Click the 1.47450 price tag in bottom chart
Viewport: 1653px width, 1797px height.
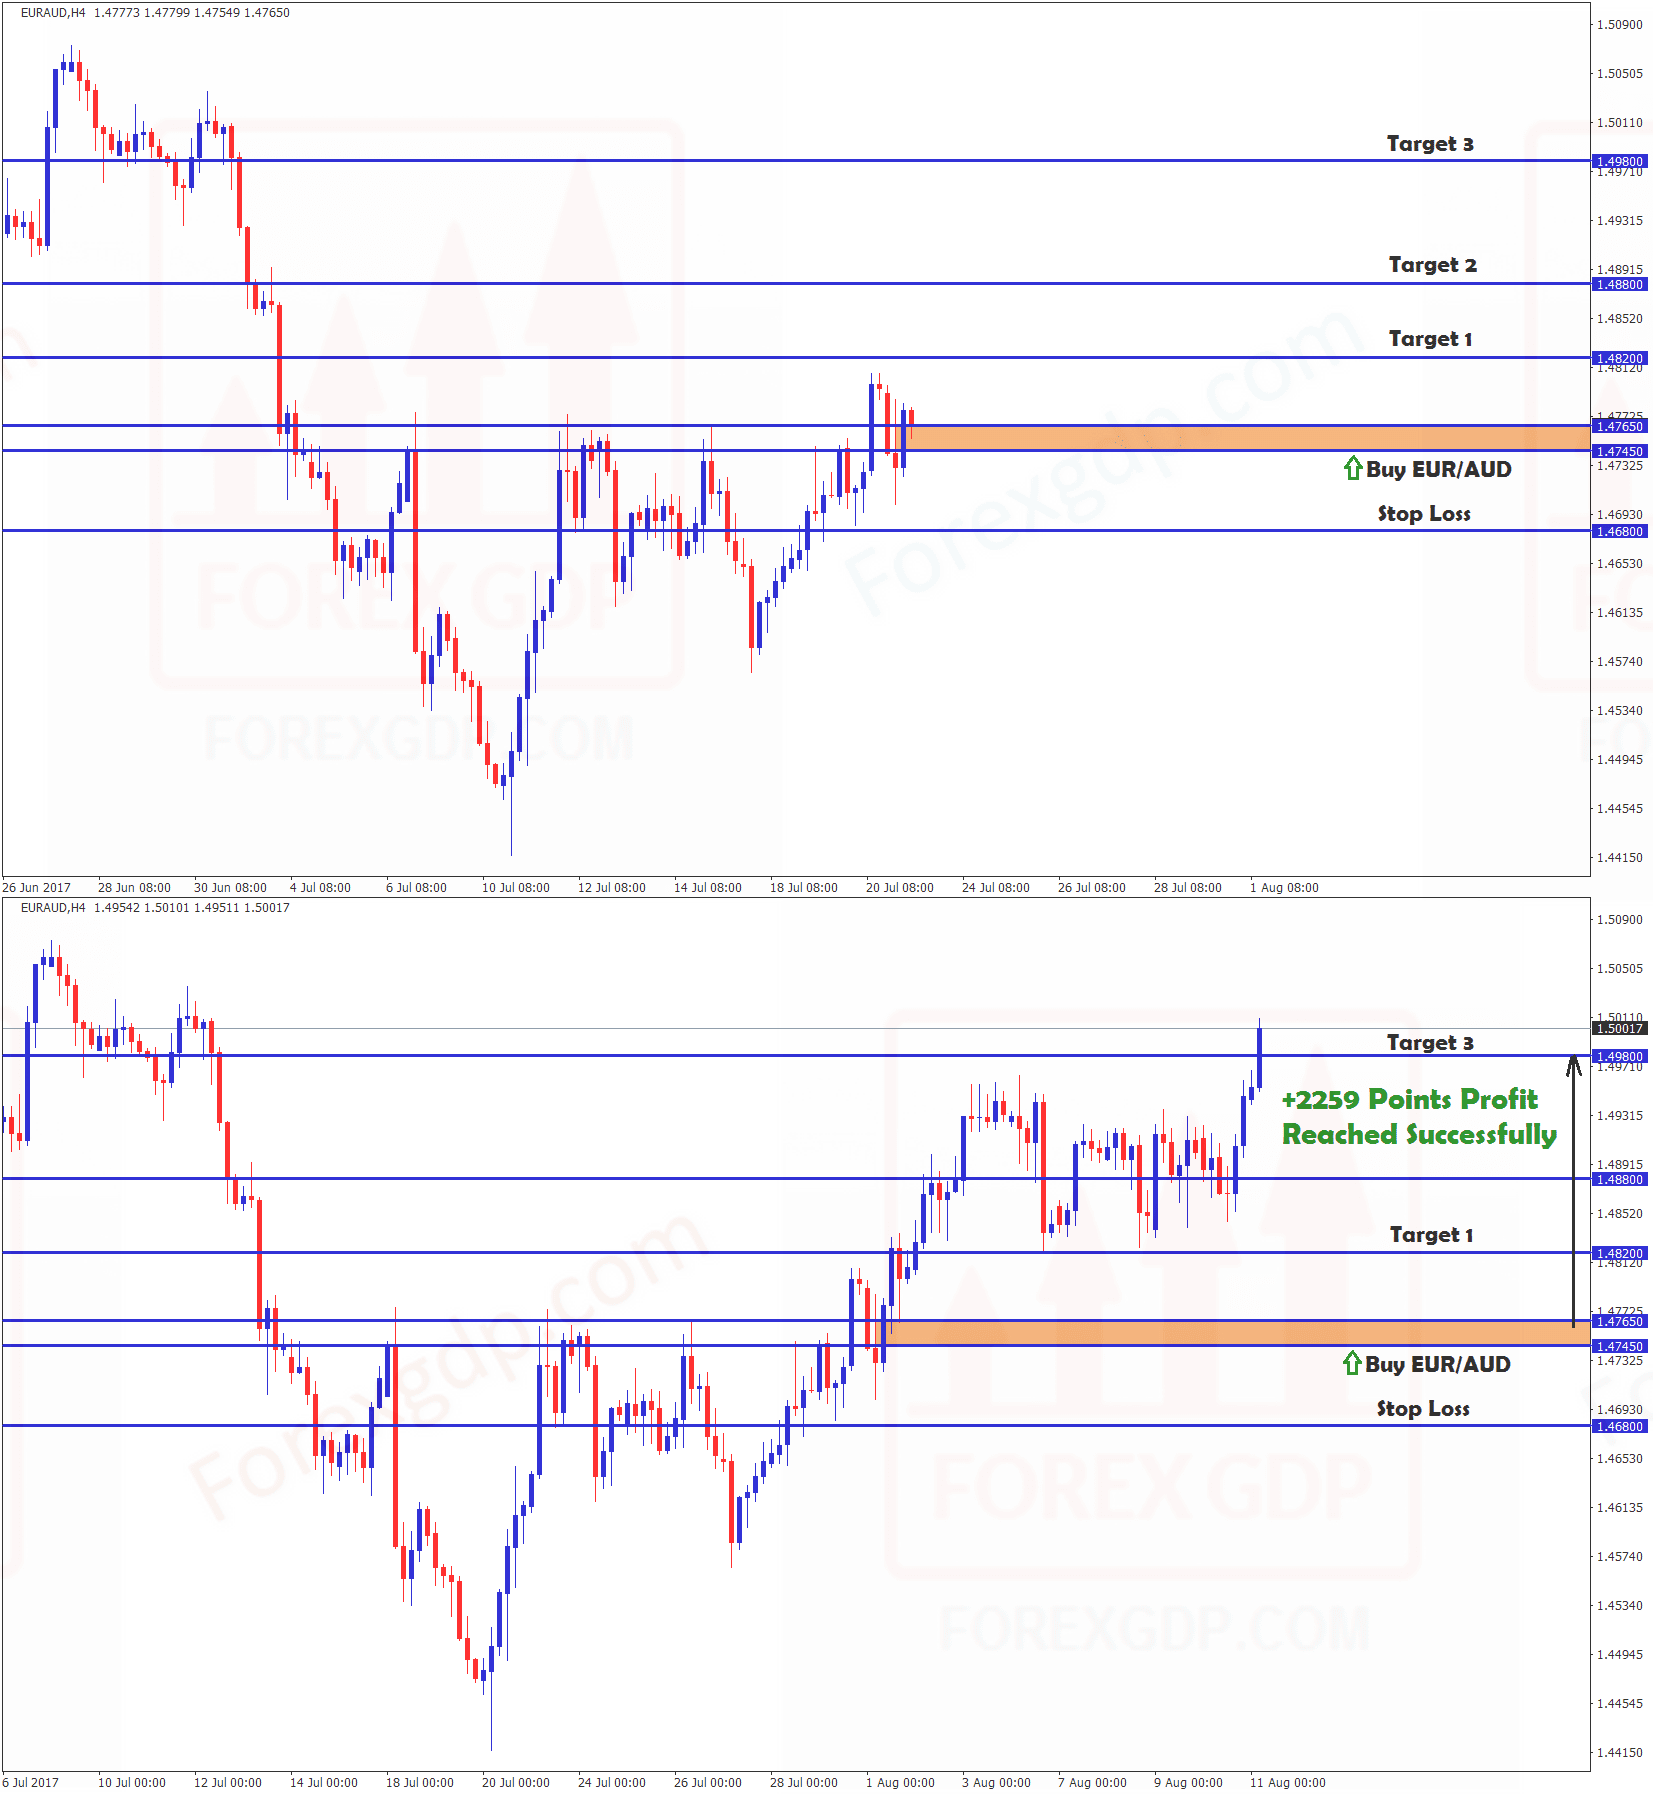[1619, 1346]
